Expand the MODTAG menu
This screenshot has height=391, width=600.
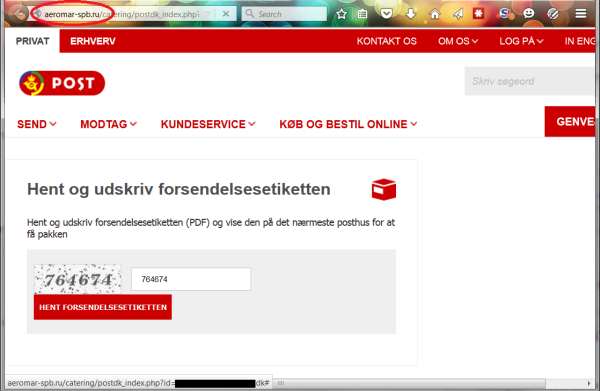[108, 124]
